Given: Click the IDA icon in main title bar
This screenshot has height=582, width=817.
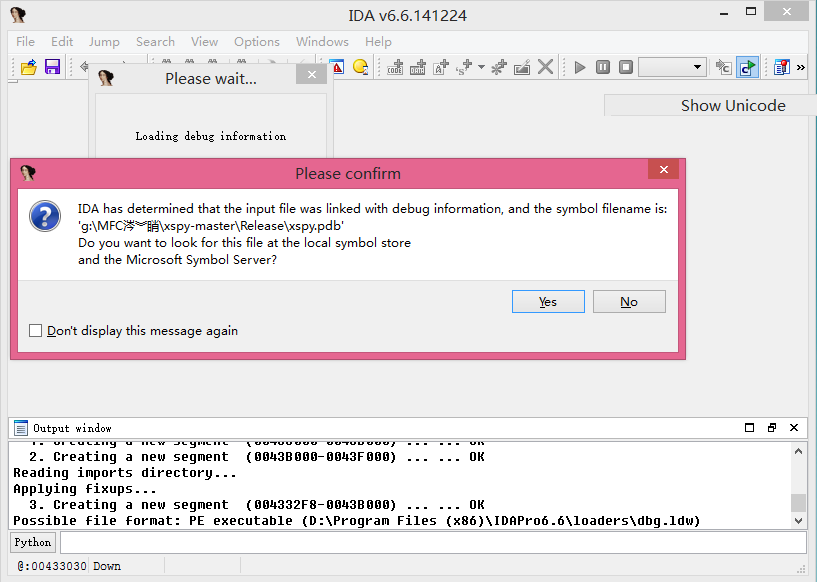Looking at the screenshot, I should [x=18, y=15].
